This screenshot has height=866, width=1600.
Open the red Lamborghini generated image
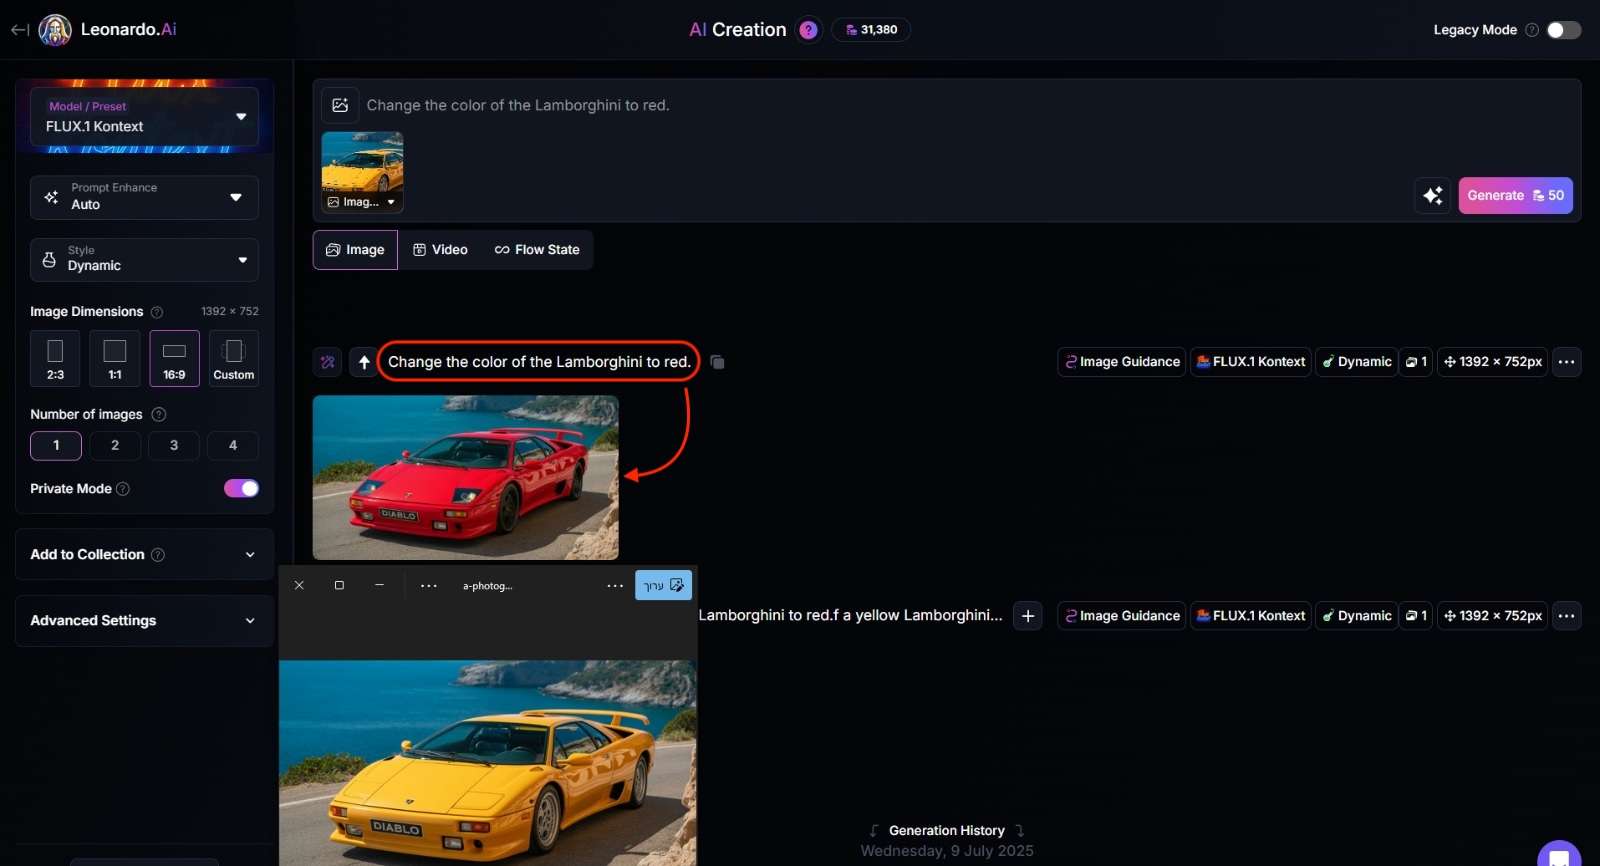[465, 477]
